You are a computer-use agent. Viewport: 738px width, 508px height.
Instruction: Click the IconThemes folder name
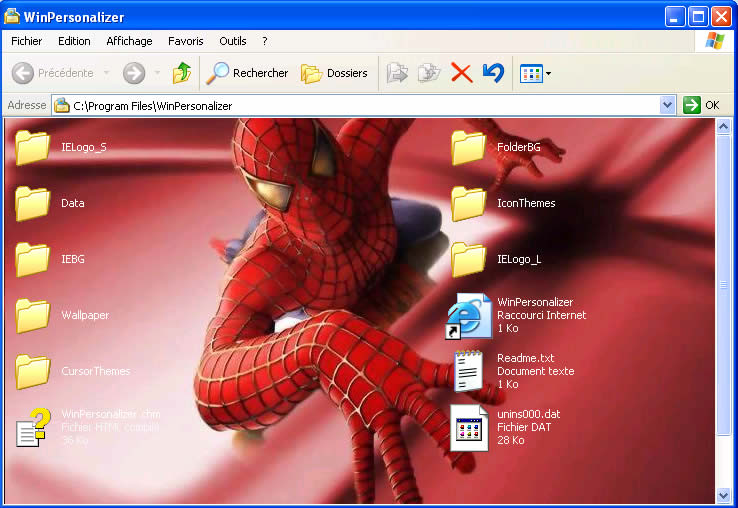(x=526, y=203)
